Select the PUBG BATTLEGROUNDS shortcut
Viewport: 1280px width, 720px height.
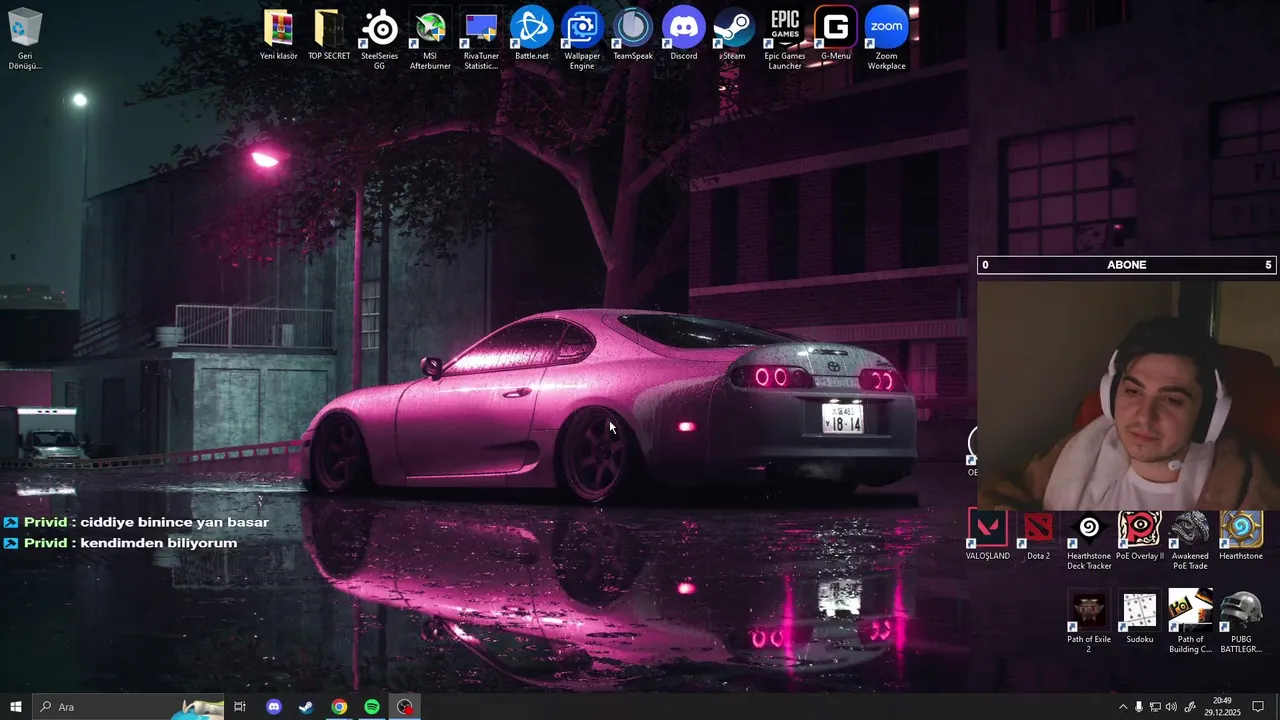[1241, 622]
